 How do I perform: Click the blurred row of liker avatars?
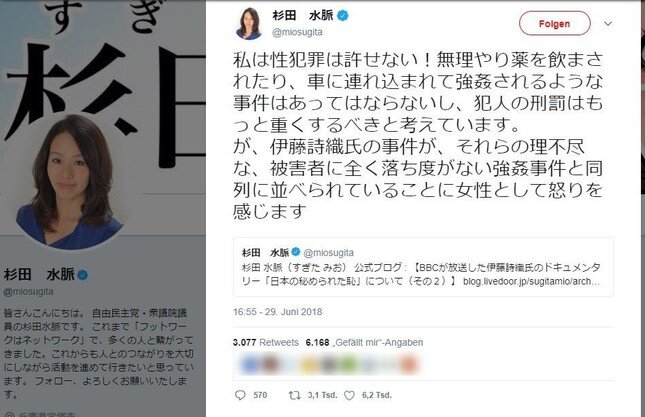329,365
